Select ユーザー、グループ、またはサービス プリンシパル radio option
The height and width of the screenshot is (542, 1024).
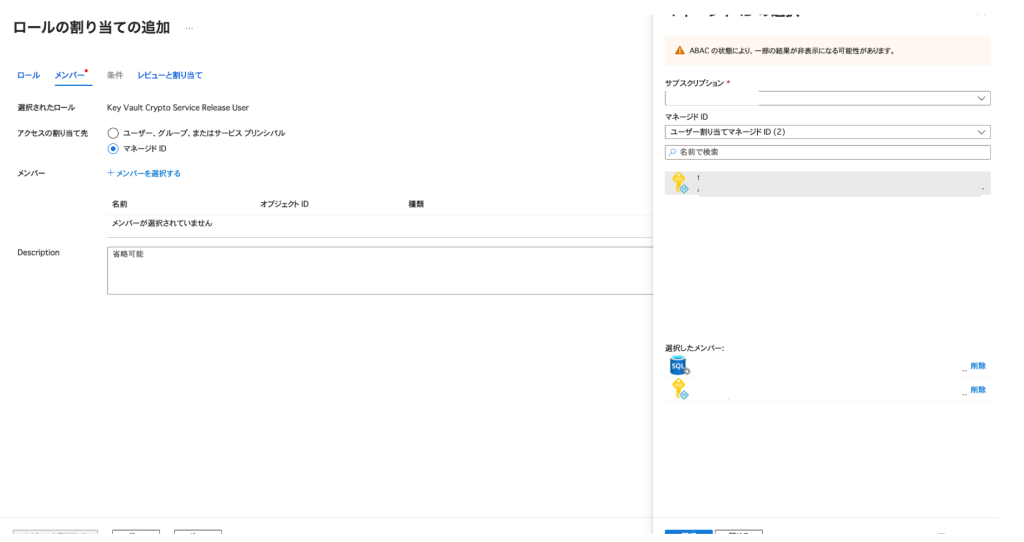113,133
